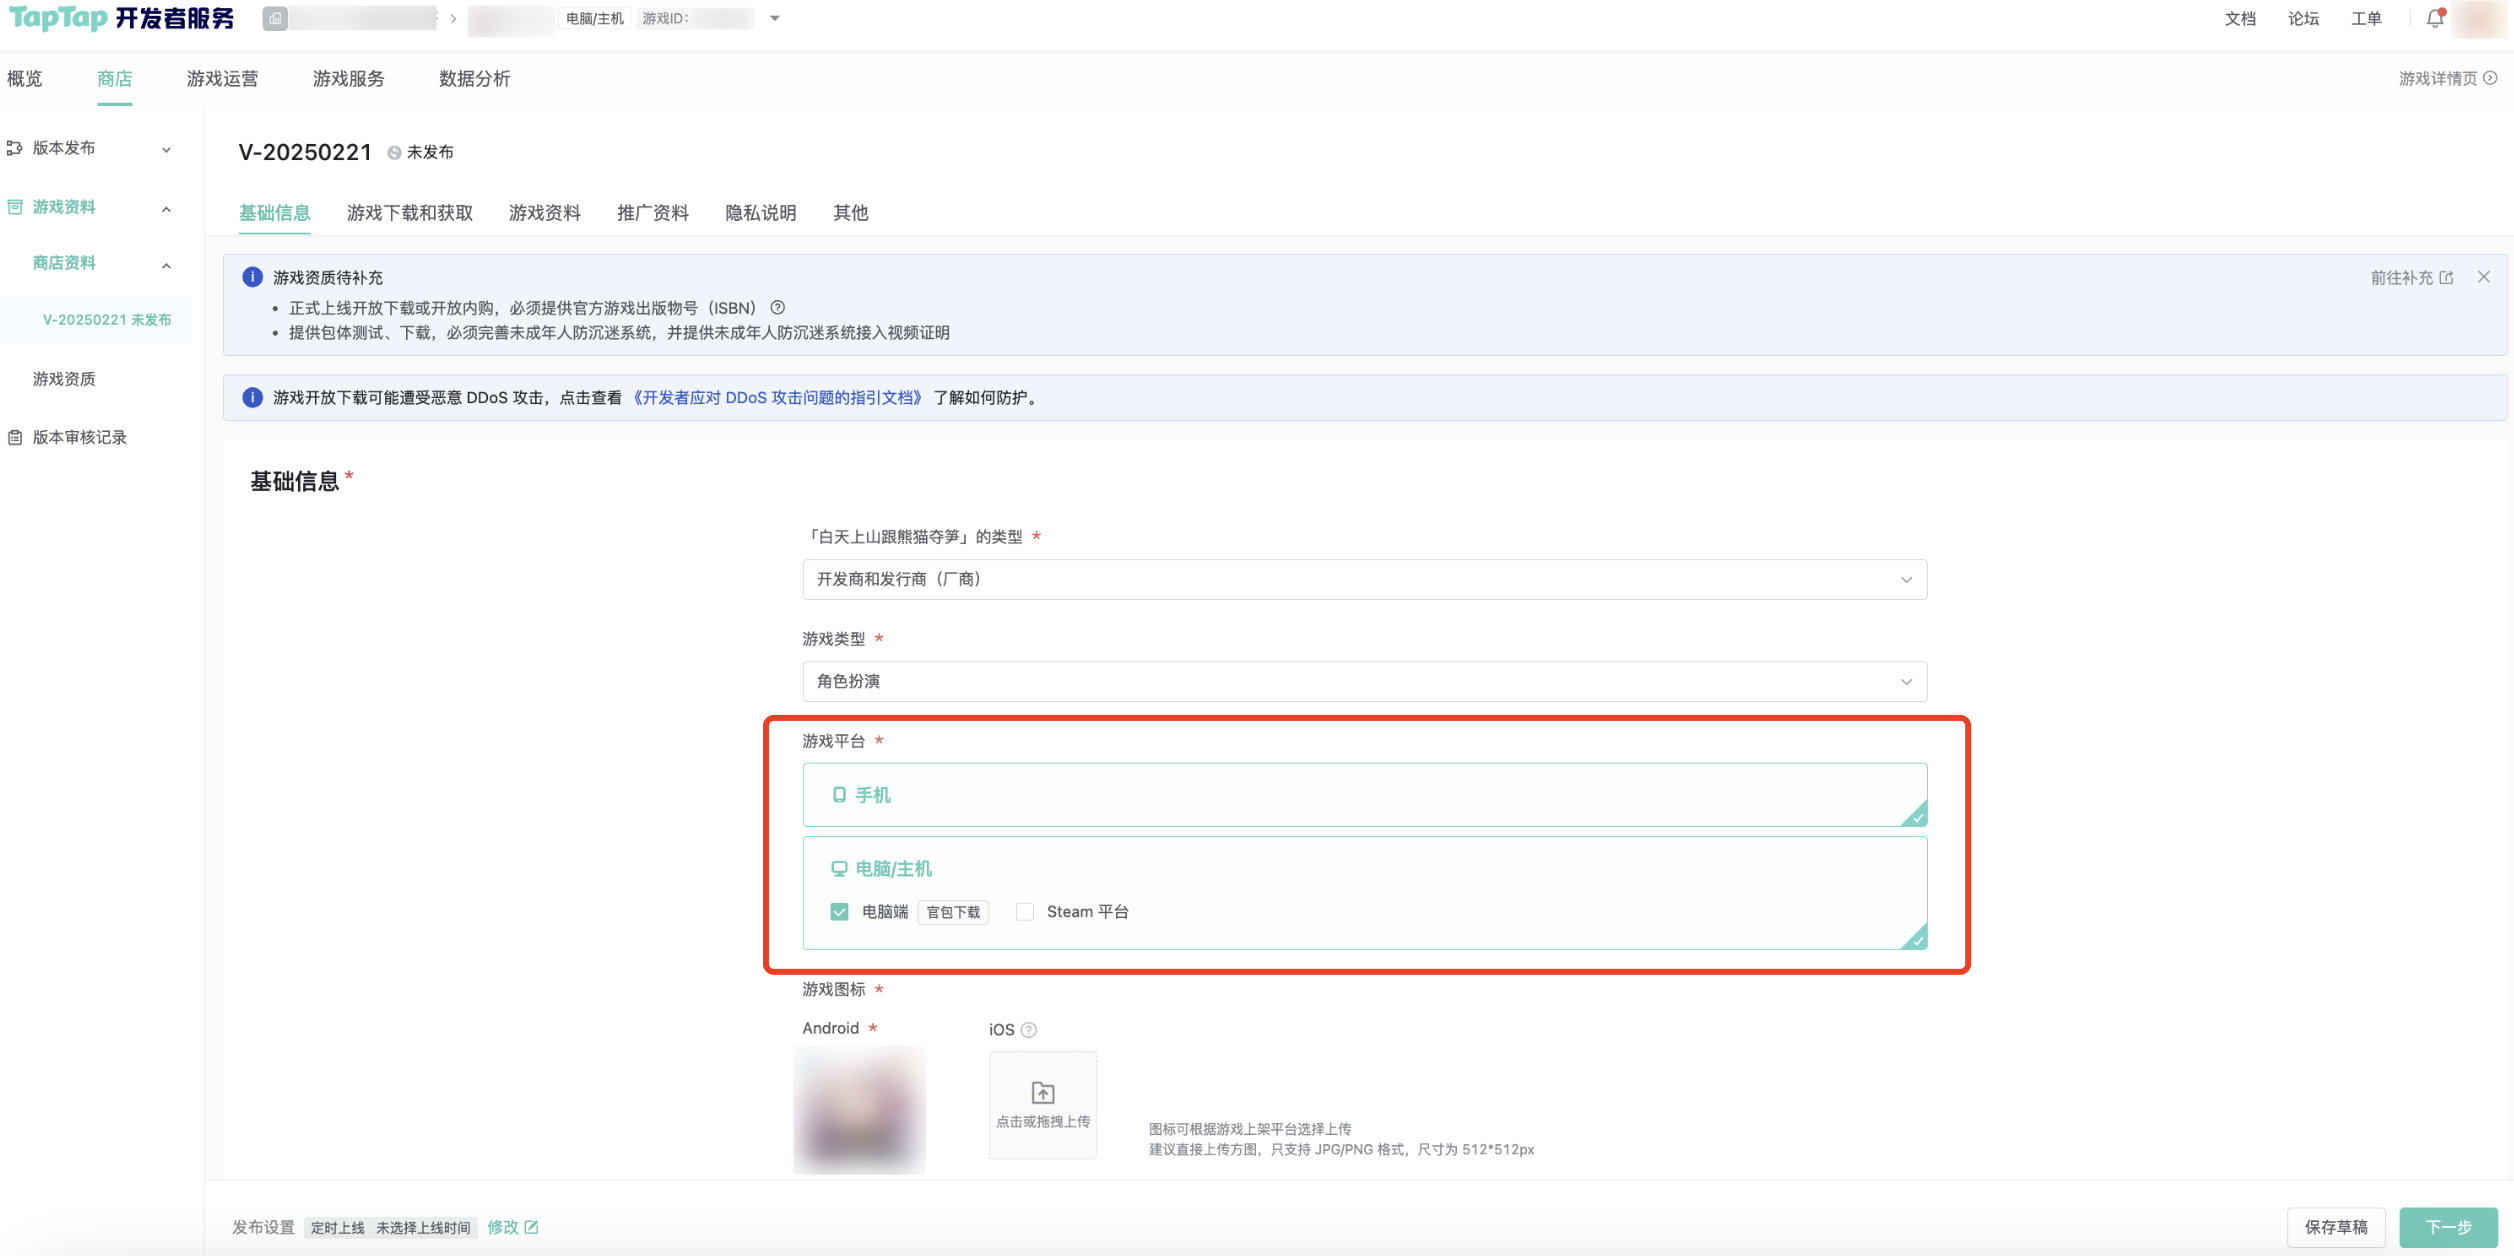Select the 游戏下载和获取 sub-tab
The width and height of the screenshot is (2514, 1256).
pyautogui.click(x=410, y=213)
